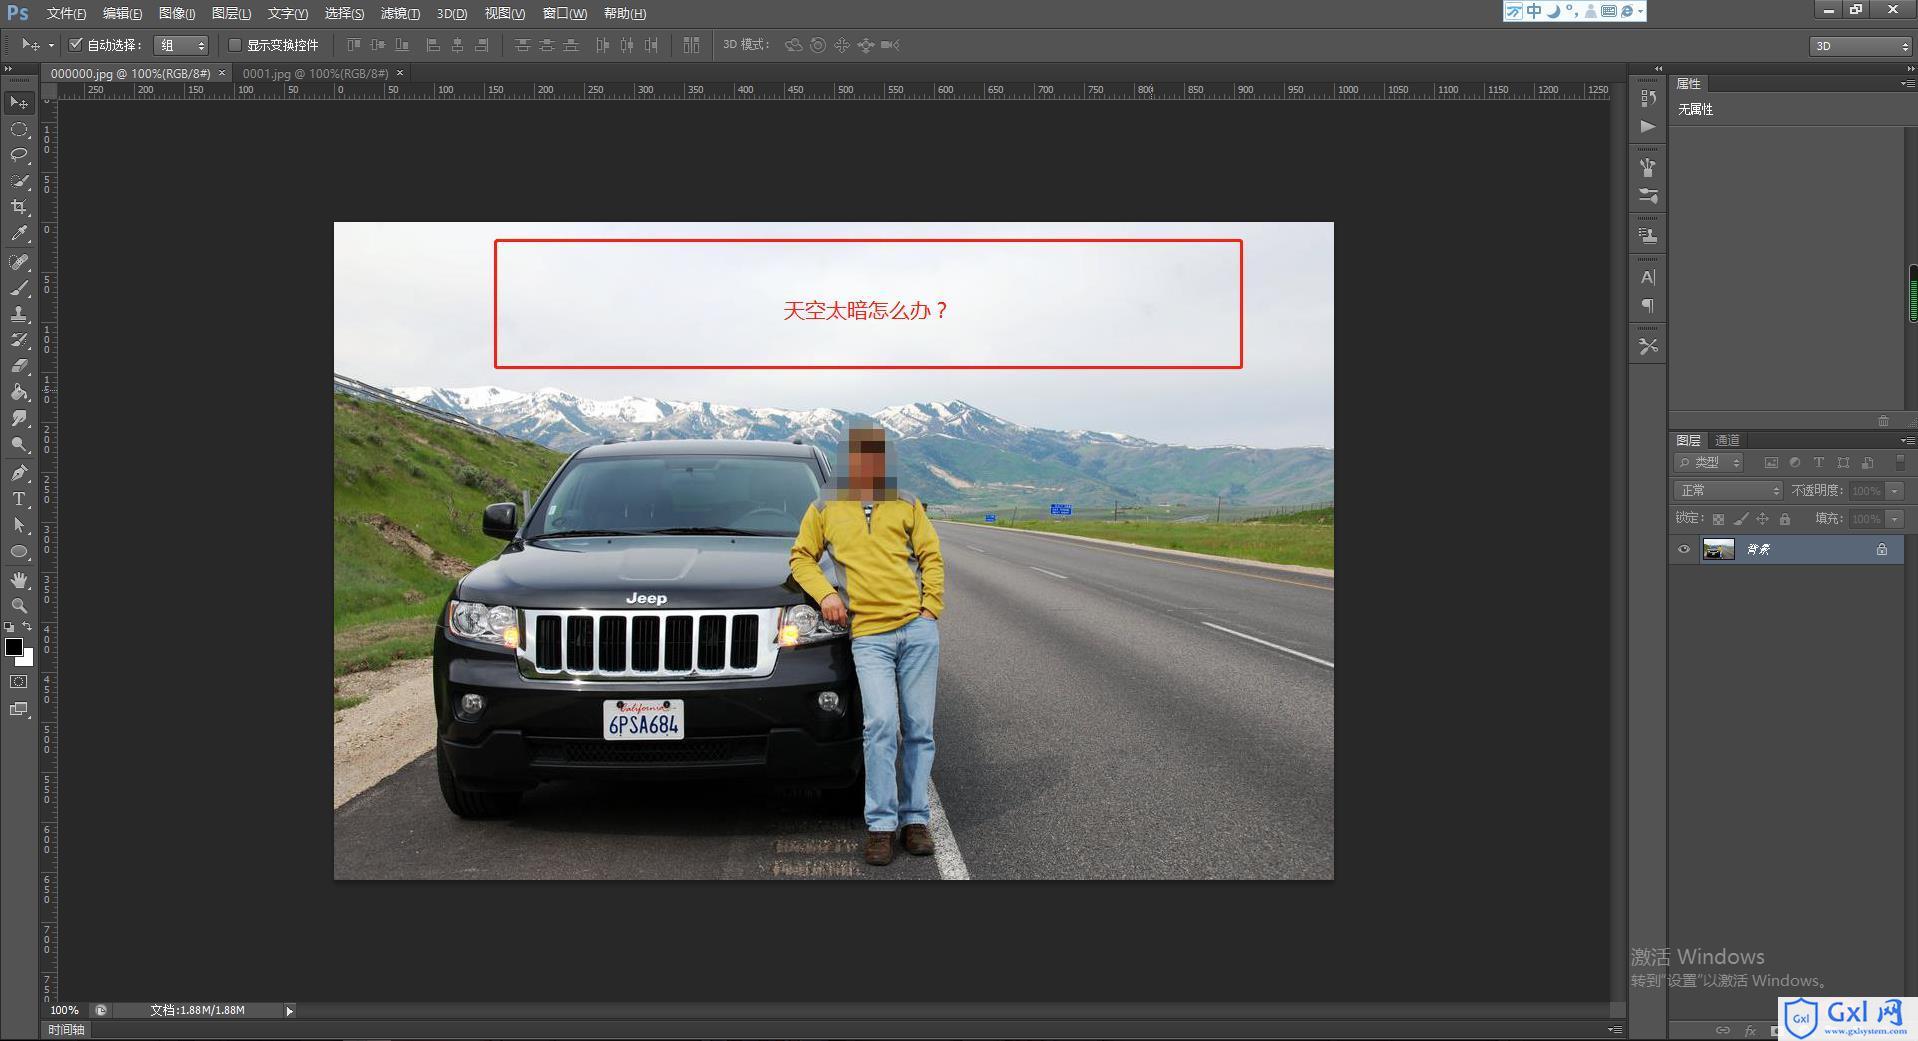Select the Pen tool
Viewport: 1918px width, 1041px height.
pyautogui.click(x=19, y=473)
